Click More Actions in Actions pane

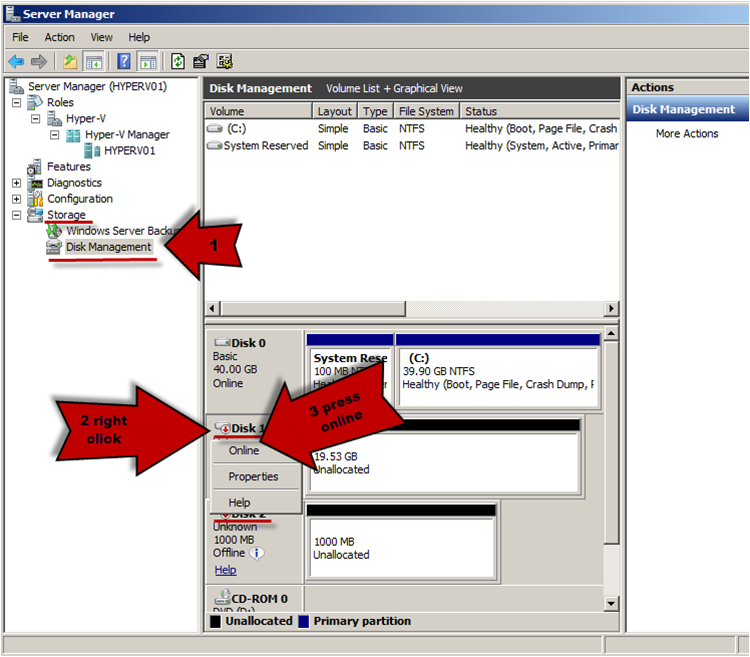(x=687, y=133)
